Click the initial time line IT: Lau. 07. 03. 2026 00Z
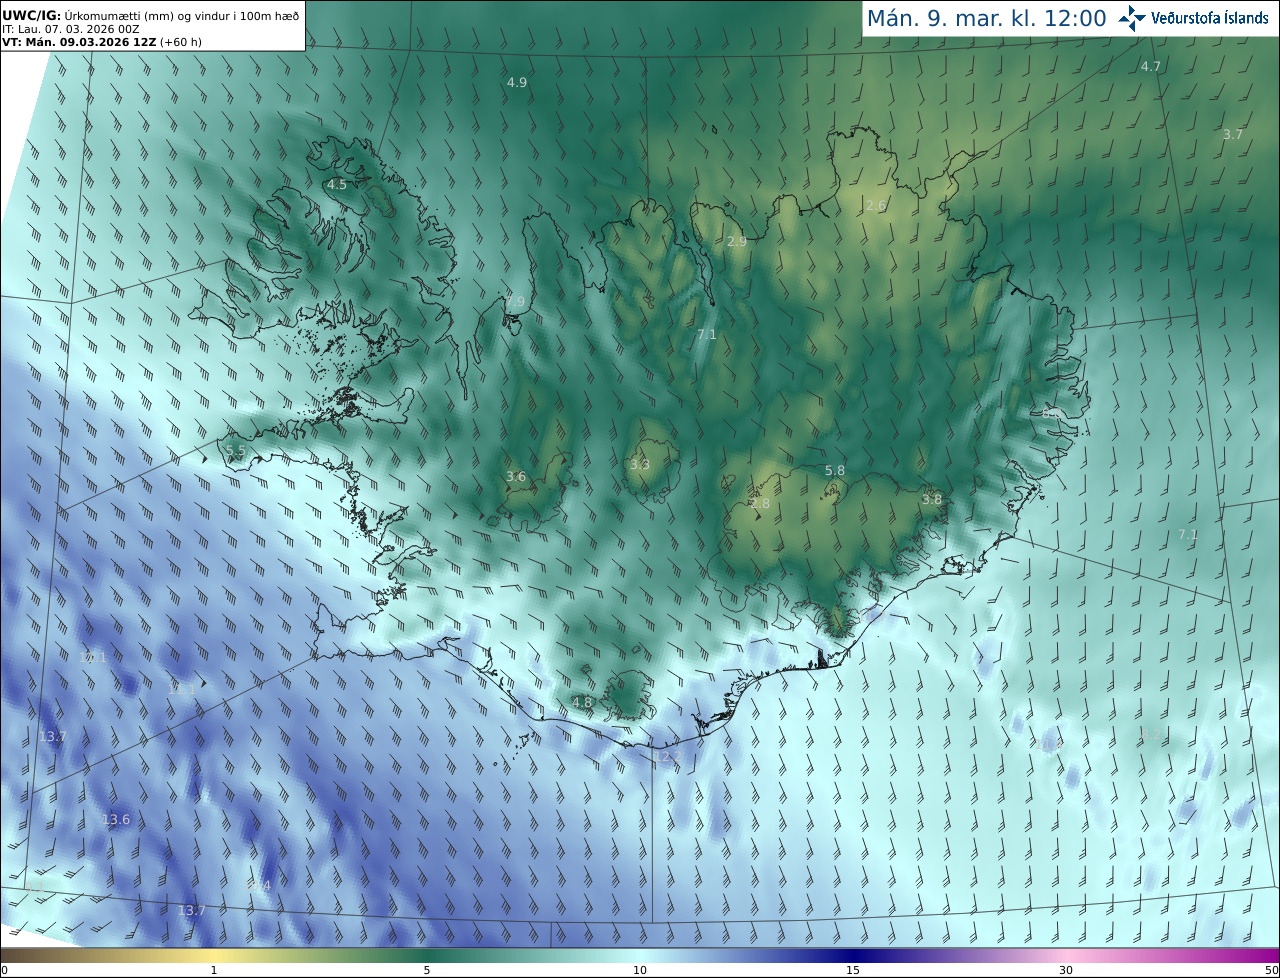 [x=71, y=28]
